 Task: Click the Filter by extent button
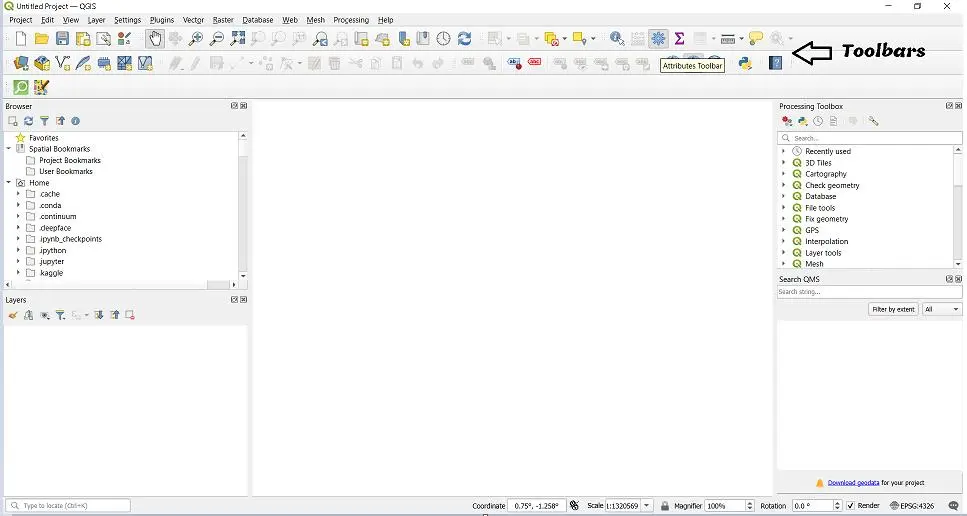[x=893, y=309]
